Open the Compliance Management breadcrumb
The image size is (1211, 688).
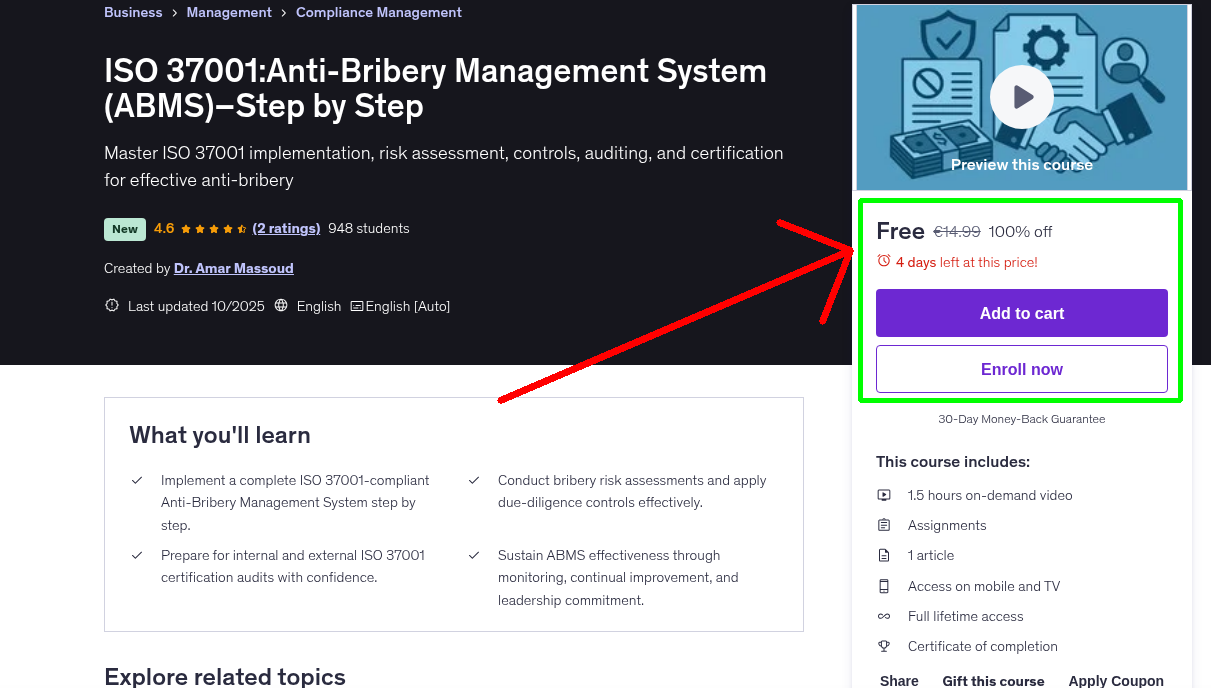(378, 12)
